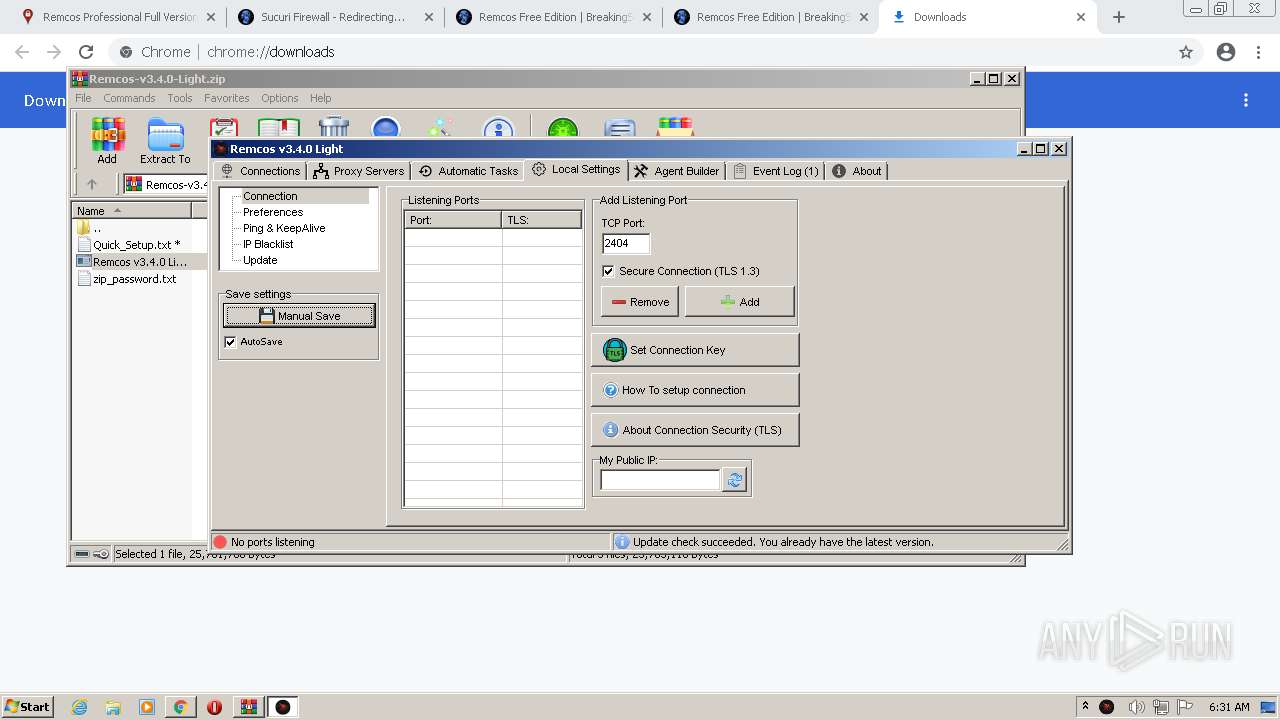Click the Remove port button

pos(640,302)
